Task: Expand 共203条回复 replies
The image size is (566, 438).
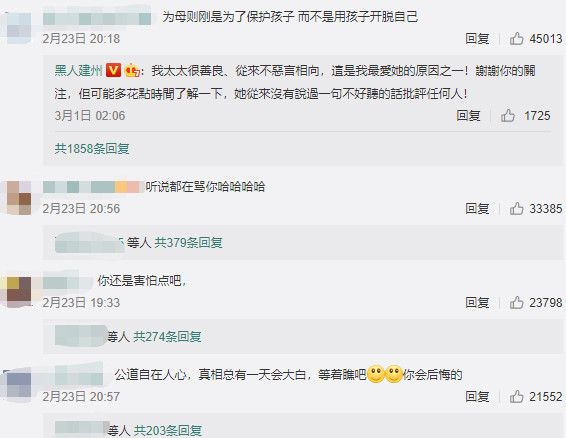Action: click(x=167, y=430)
